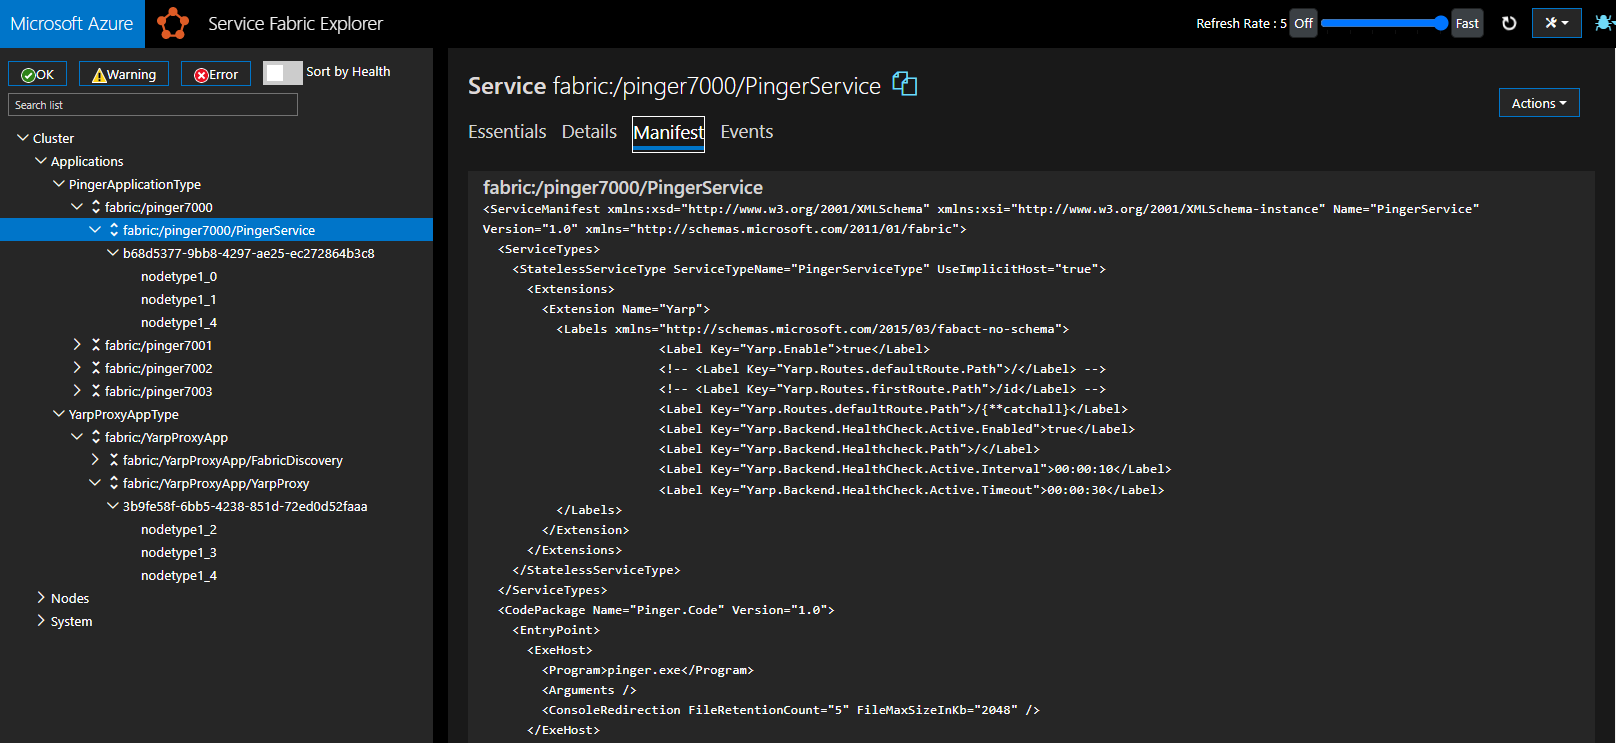Click the manifest heading fabric:/pinger7000/PingerService

(x=623, y=187)
